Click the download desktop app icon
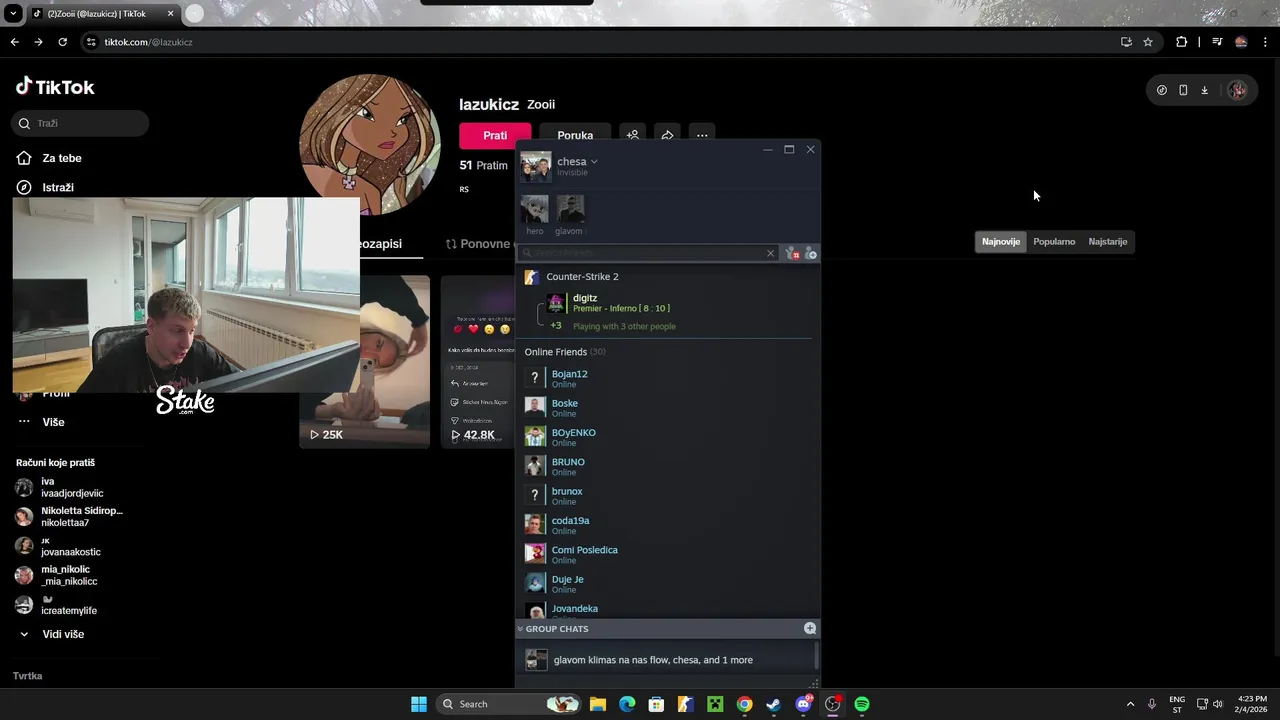 (1204, 90)
